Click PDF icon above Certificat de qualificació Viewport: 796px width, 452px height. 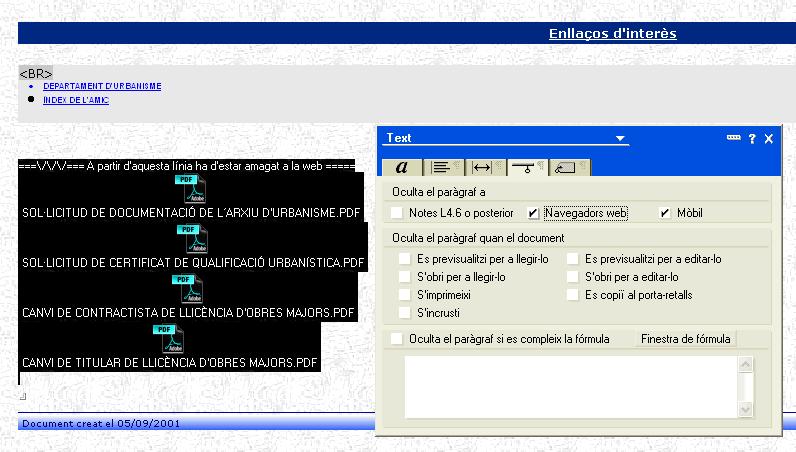tap(192, 239)
